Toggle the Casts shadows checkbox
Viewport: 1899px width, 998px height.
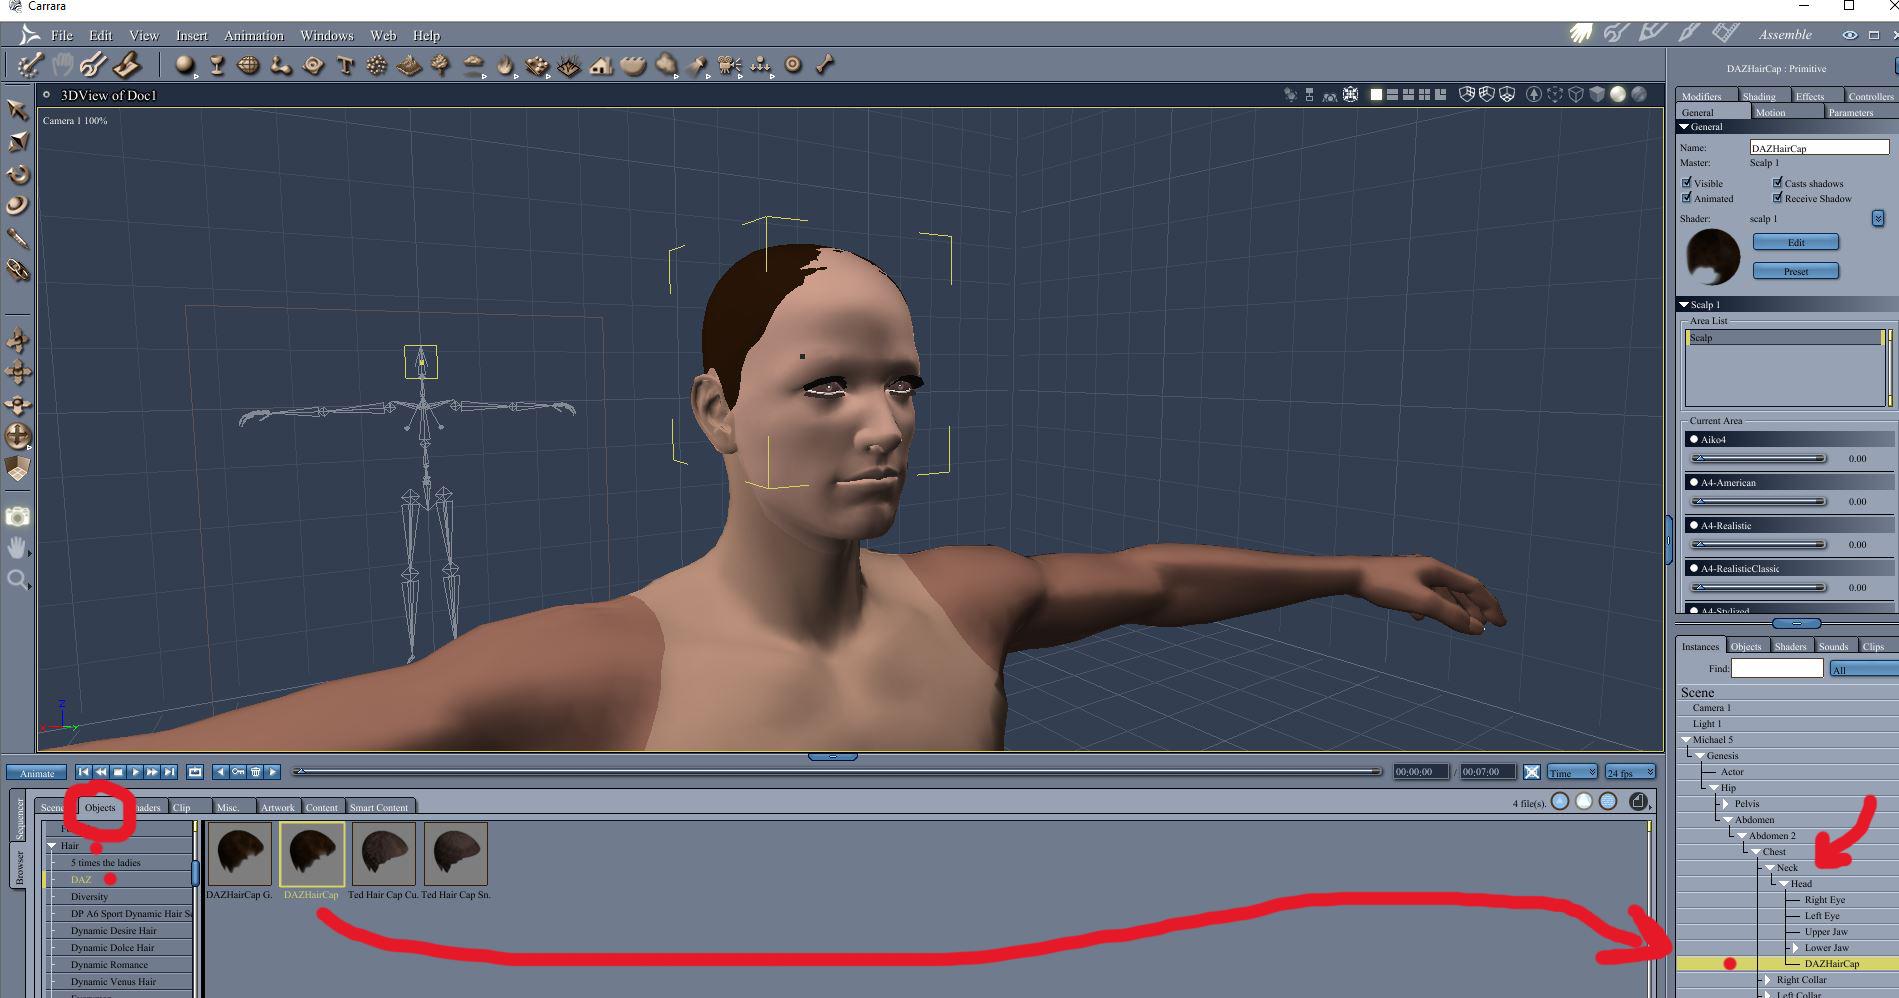click(1777, 183)
